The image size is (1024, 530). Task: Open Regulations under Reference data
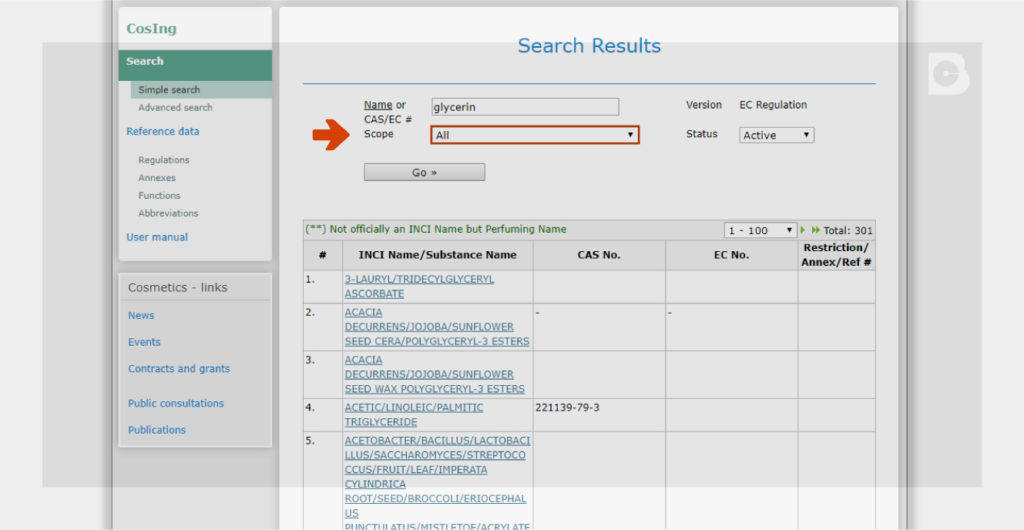pyautogui.click(x=163, y=160)
